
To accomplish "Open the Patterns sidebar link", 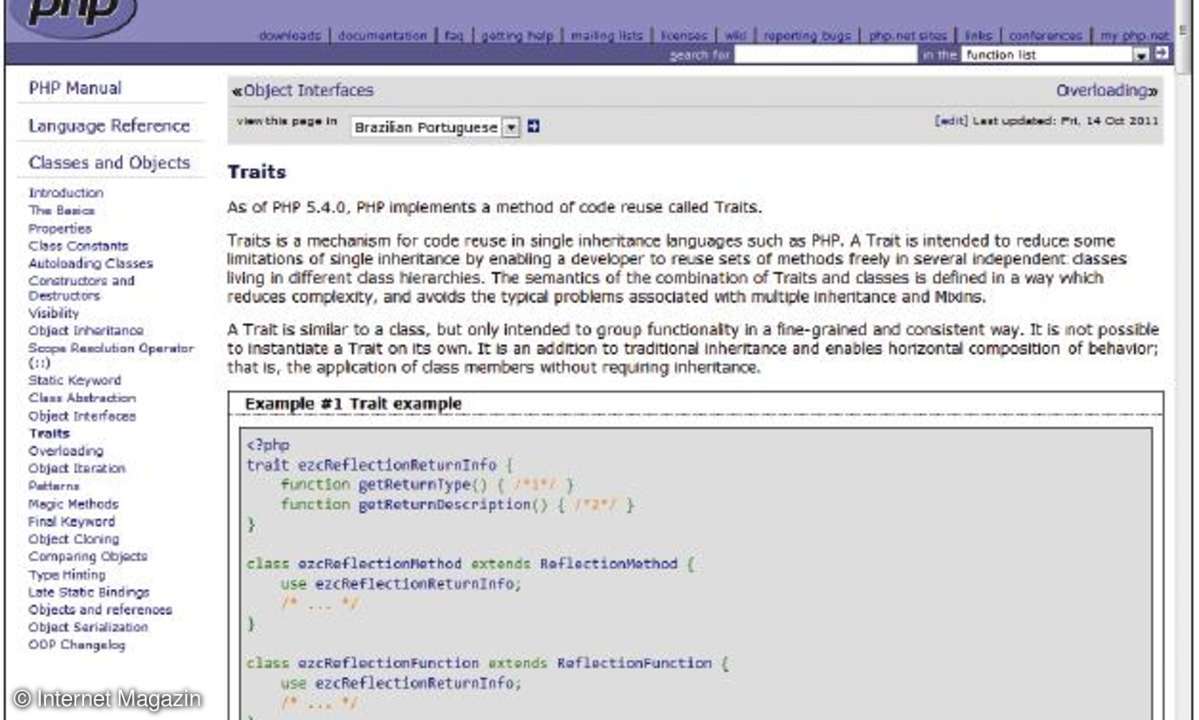I will pos(54,486).
